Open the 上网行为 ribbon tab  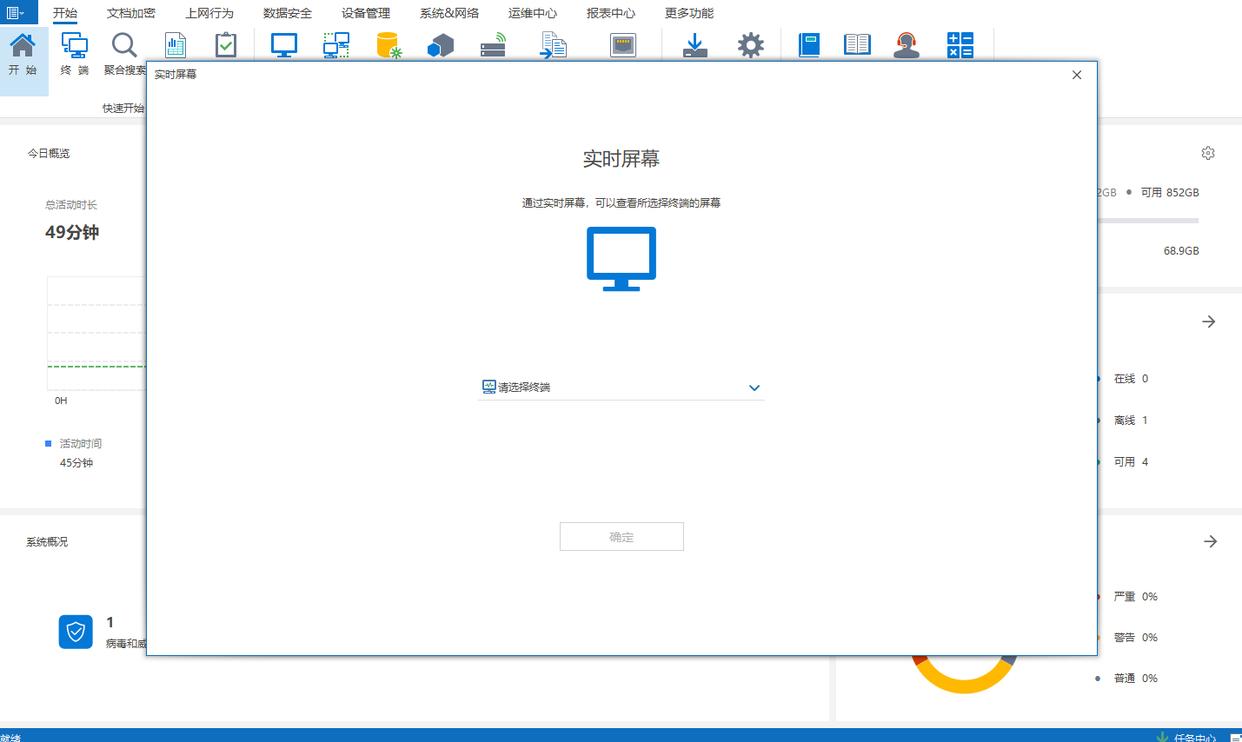tap(209, 13)
